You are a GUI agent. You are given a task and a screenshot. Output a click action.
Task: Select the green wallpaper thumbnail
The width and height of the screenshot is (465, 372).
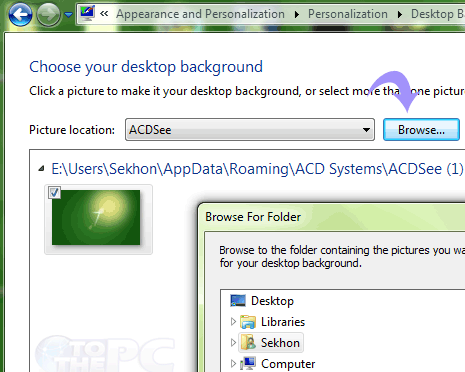(x=96, y=217)
